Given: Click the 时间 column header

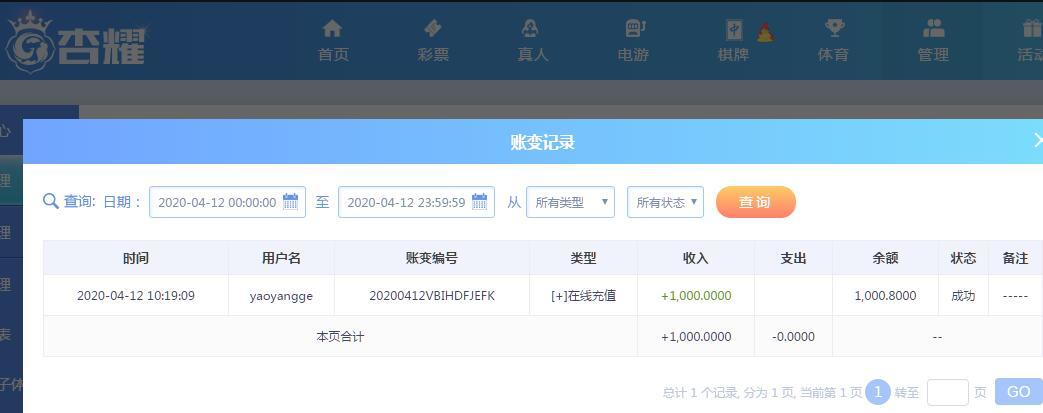Looking at the screenshot, I should pos(136,258).
